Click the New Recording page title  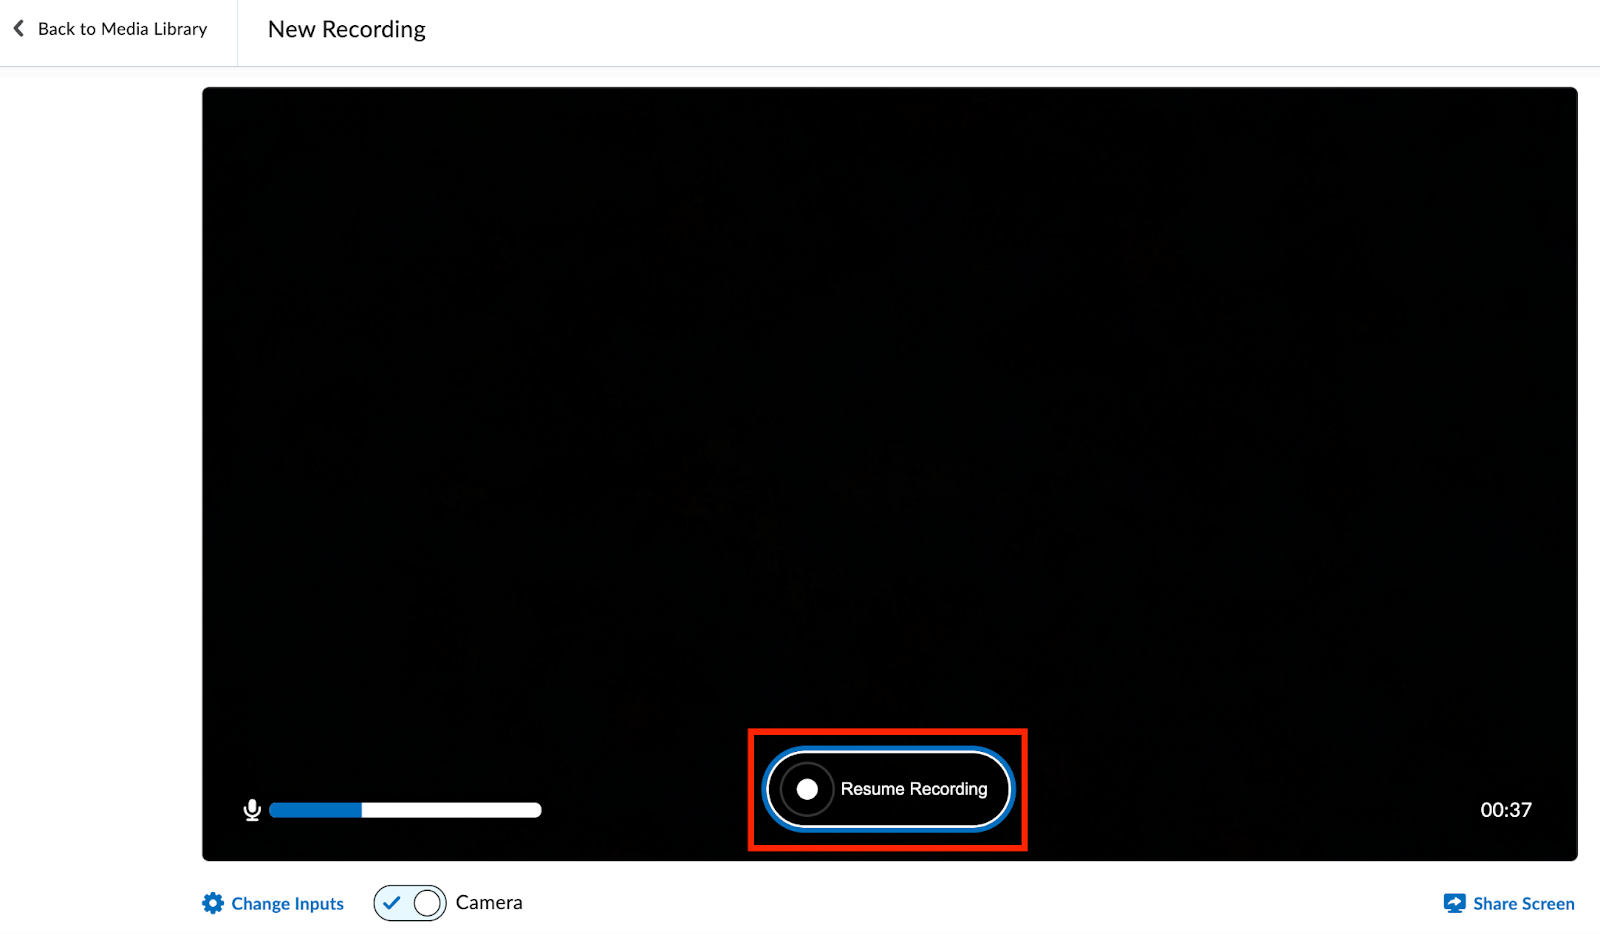pos(347,30)
